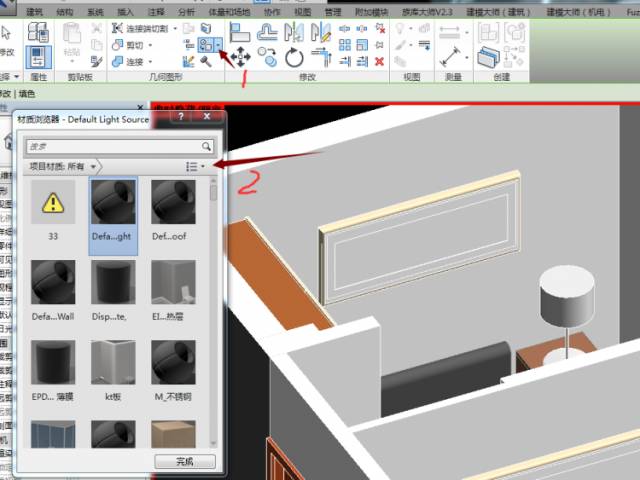Click the material search input field

(x=120, y=146)
